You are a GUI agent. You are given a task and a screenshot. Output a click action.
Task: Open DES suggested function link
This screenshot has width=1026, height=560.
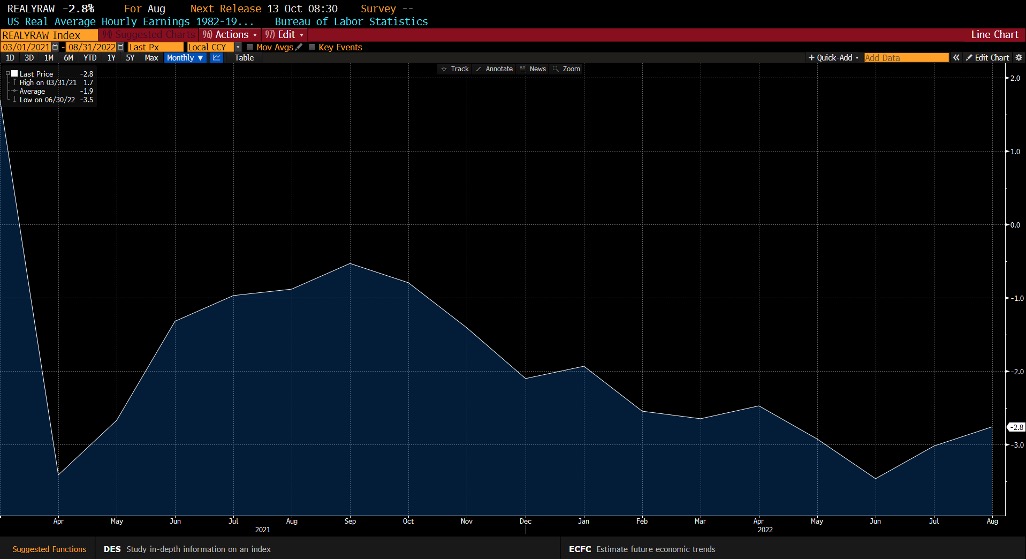[112, 549]
